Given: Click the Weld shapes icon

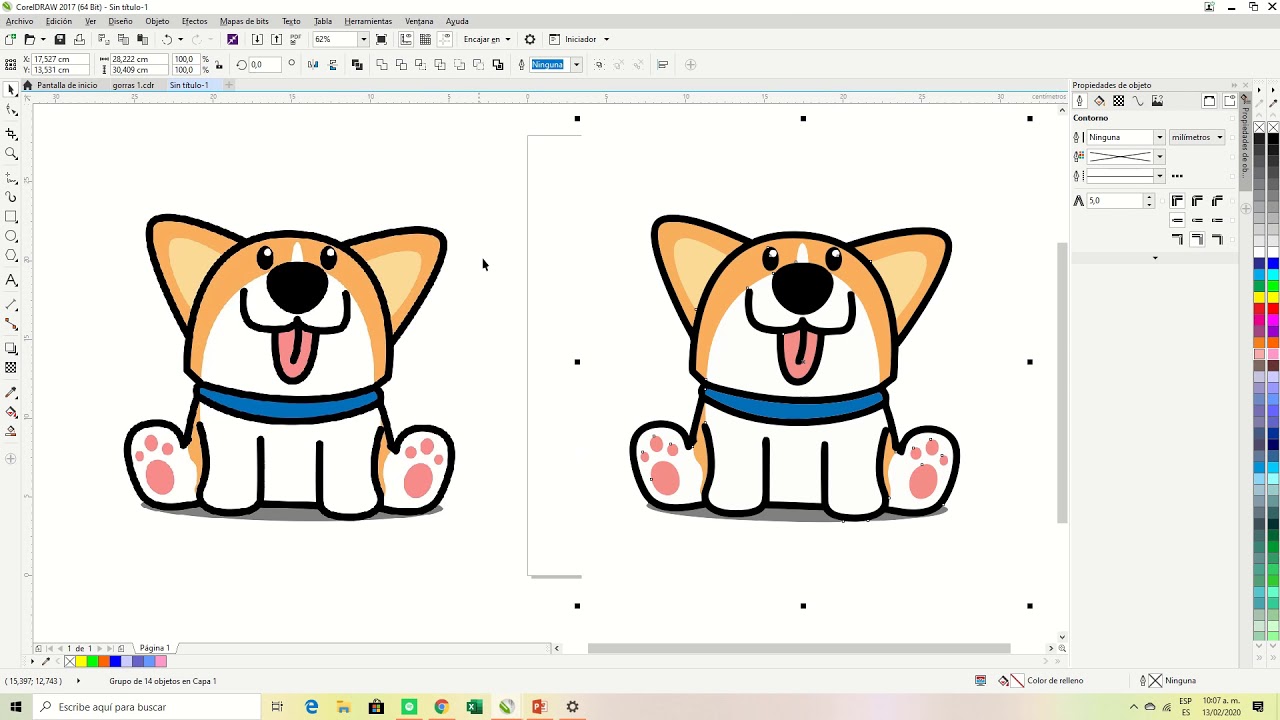Looking at the screenshot, I should [x=382, y=64].
